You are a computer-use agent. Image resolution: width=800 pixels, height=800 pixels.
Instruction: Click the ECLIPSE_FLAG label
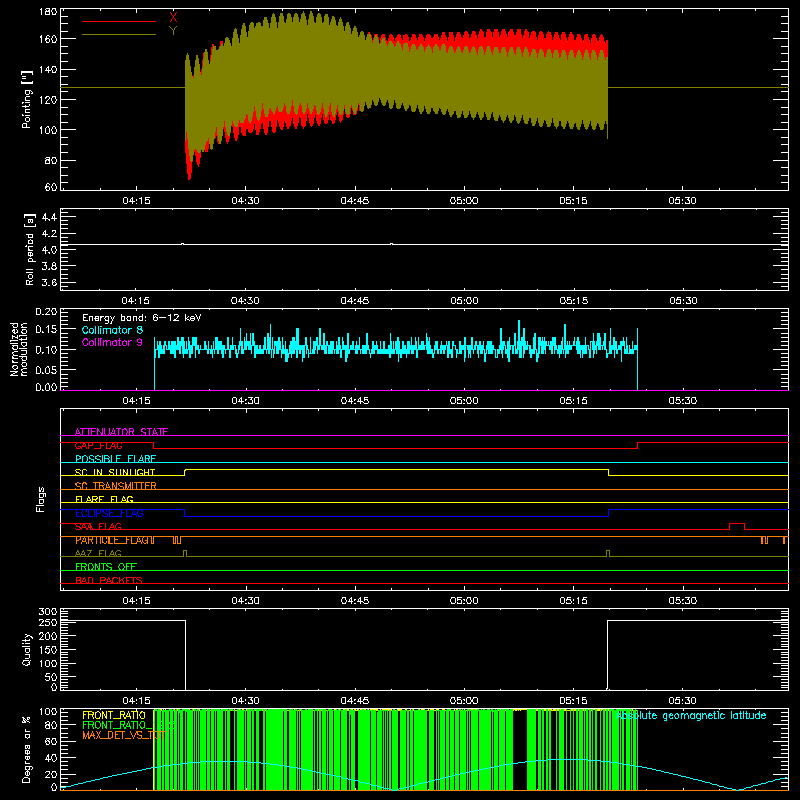click(109, 513)
